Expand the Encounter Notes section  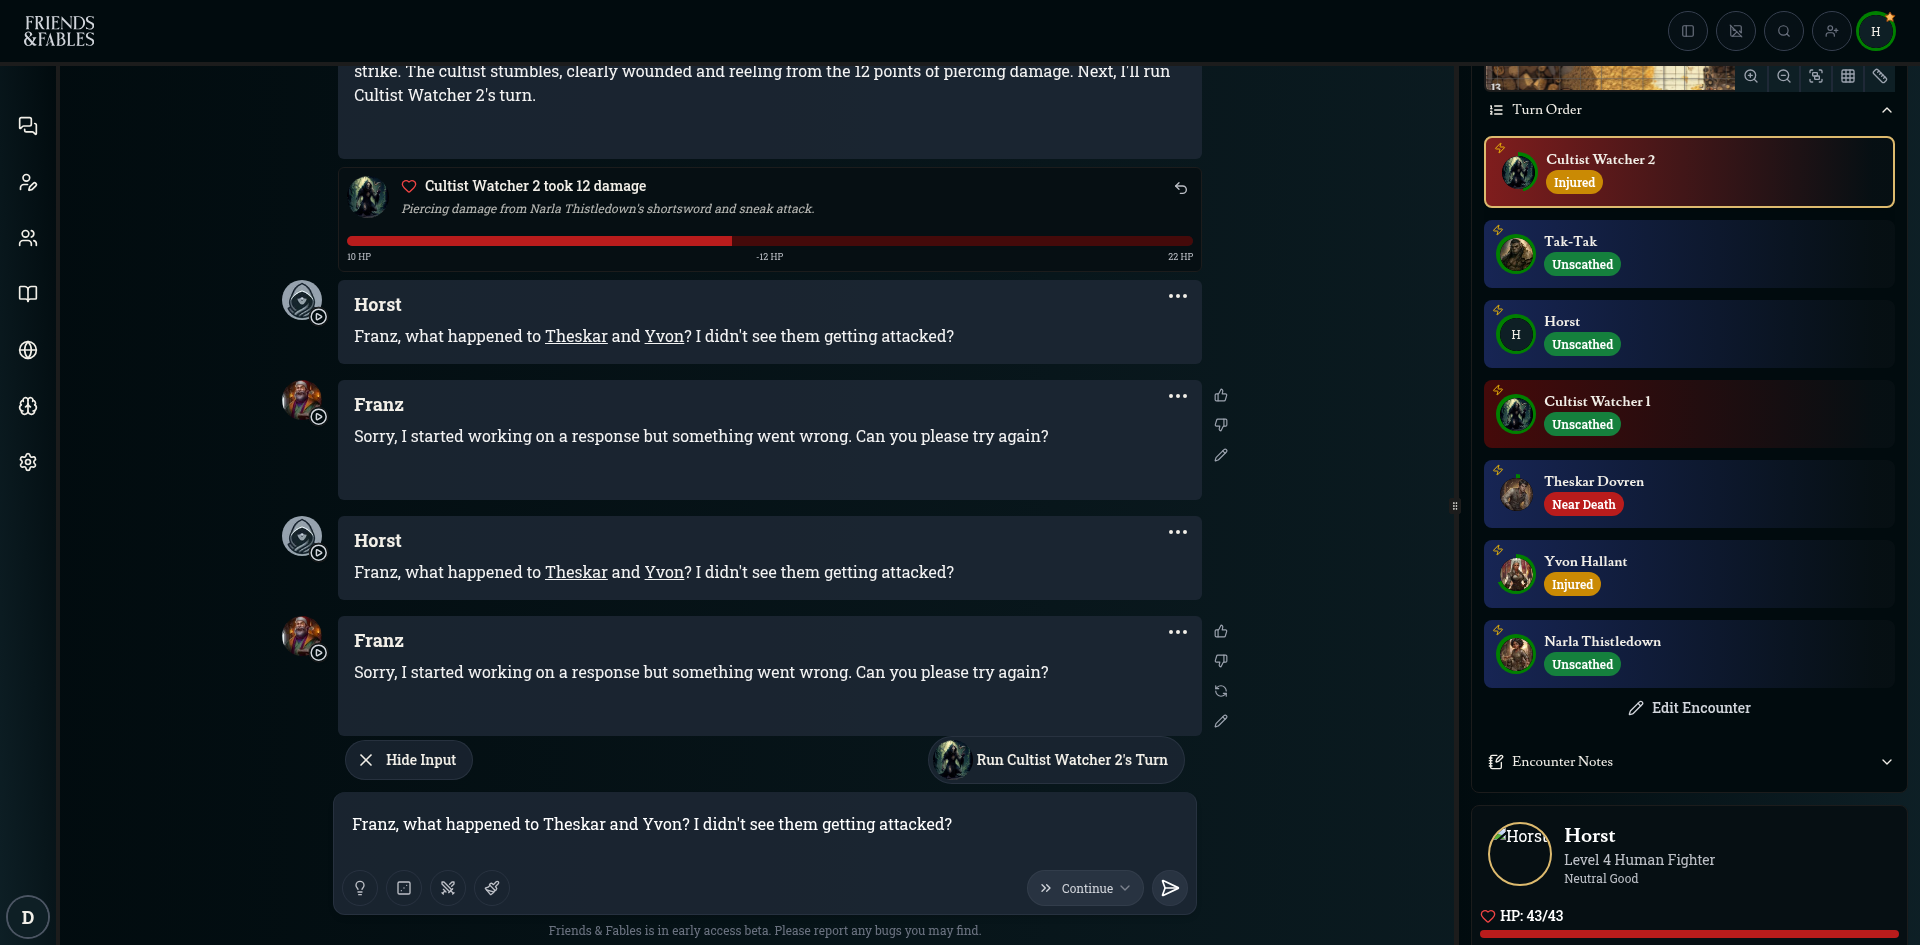pos(1886,762)
